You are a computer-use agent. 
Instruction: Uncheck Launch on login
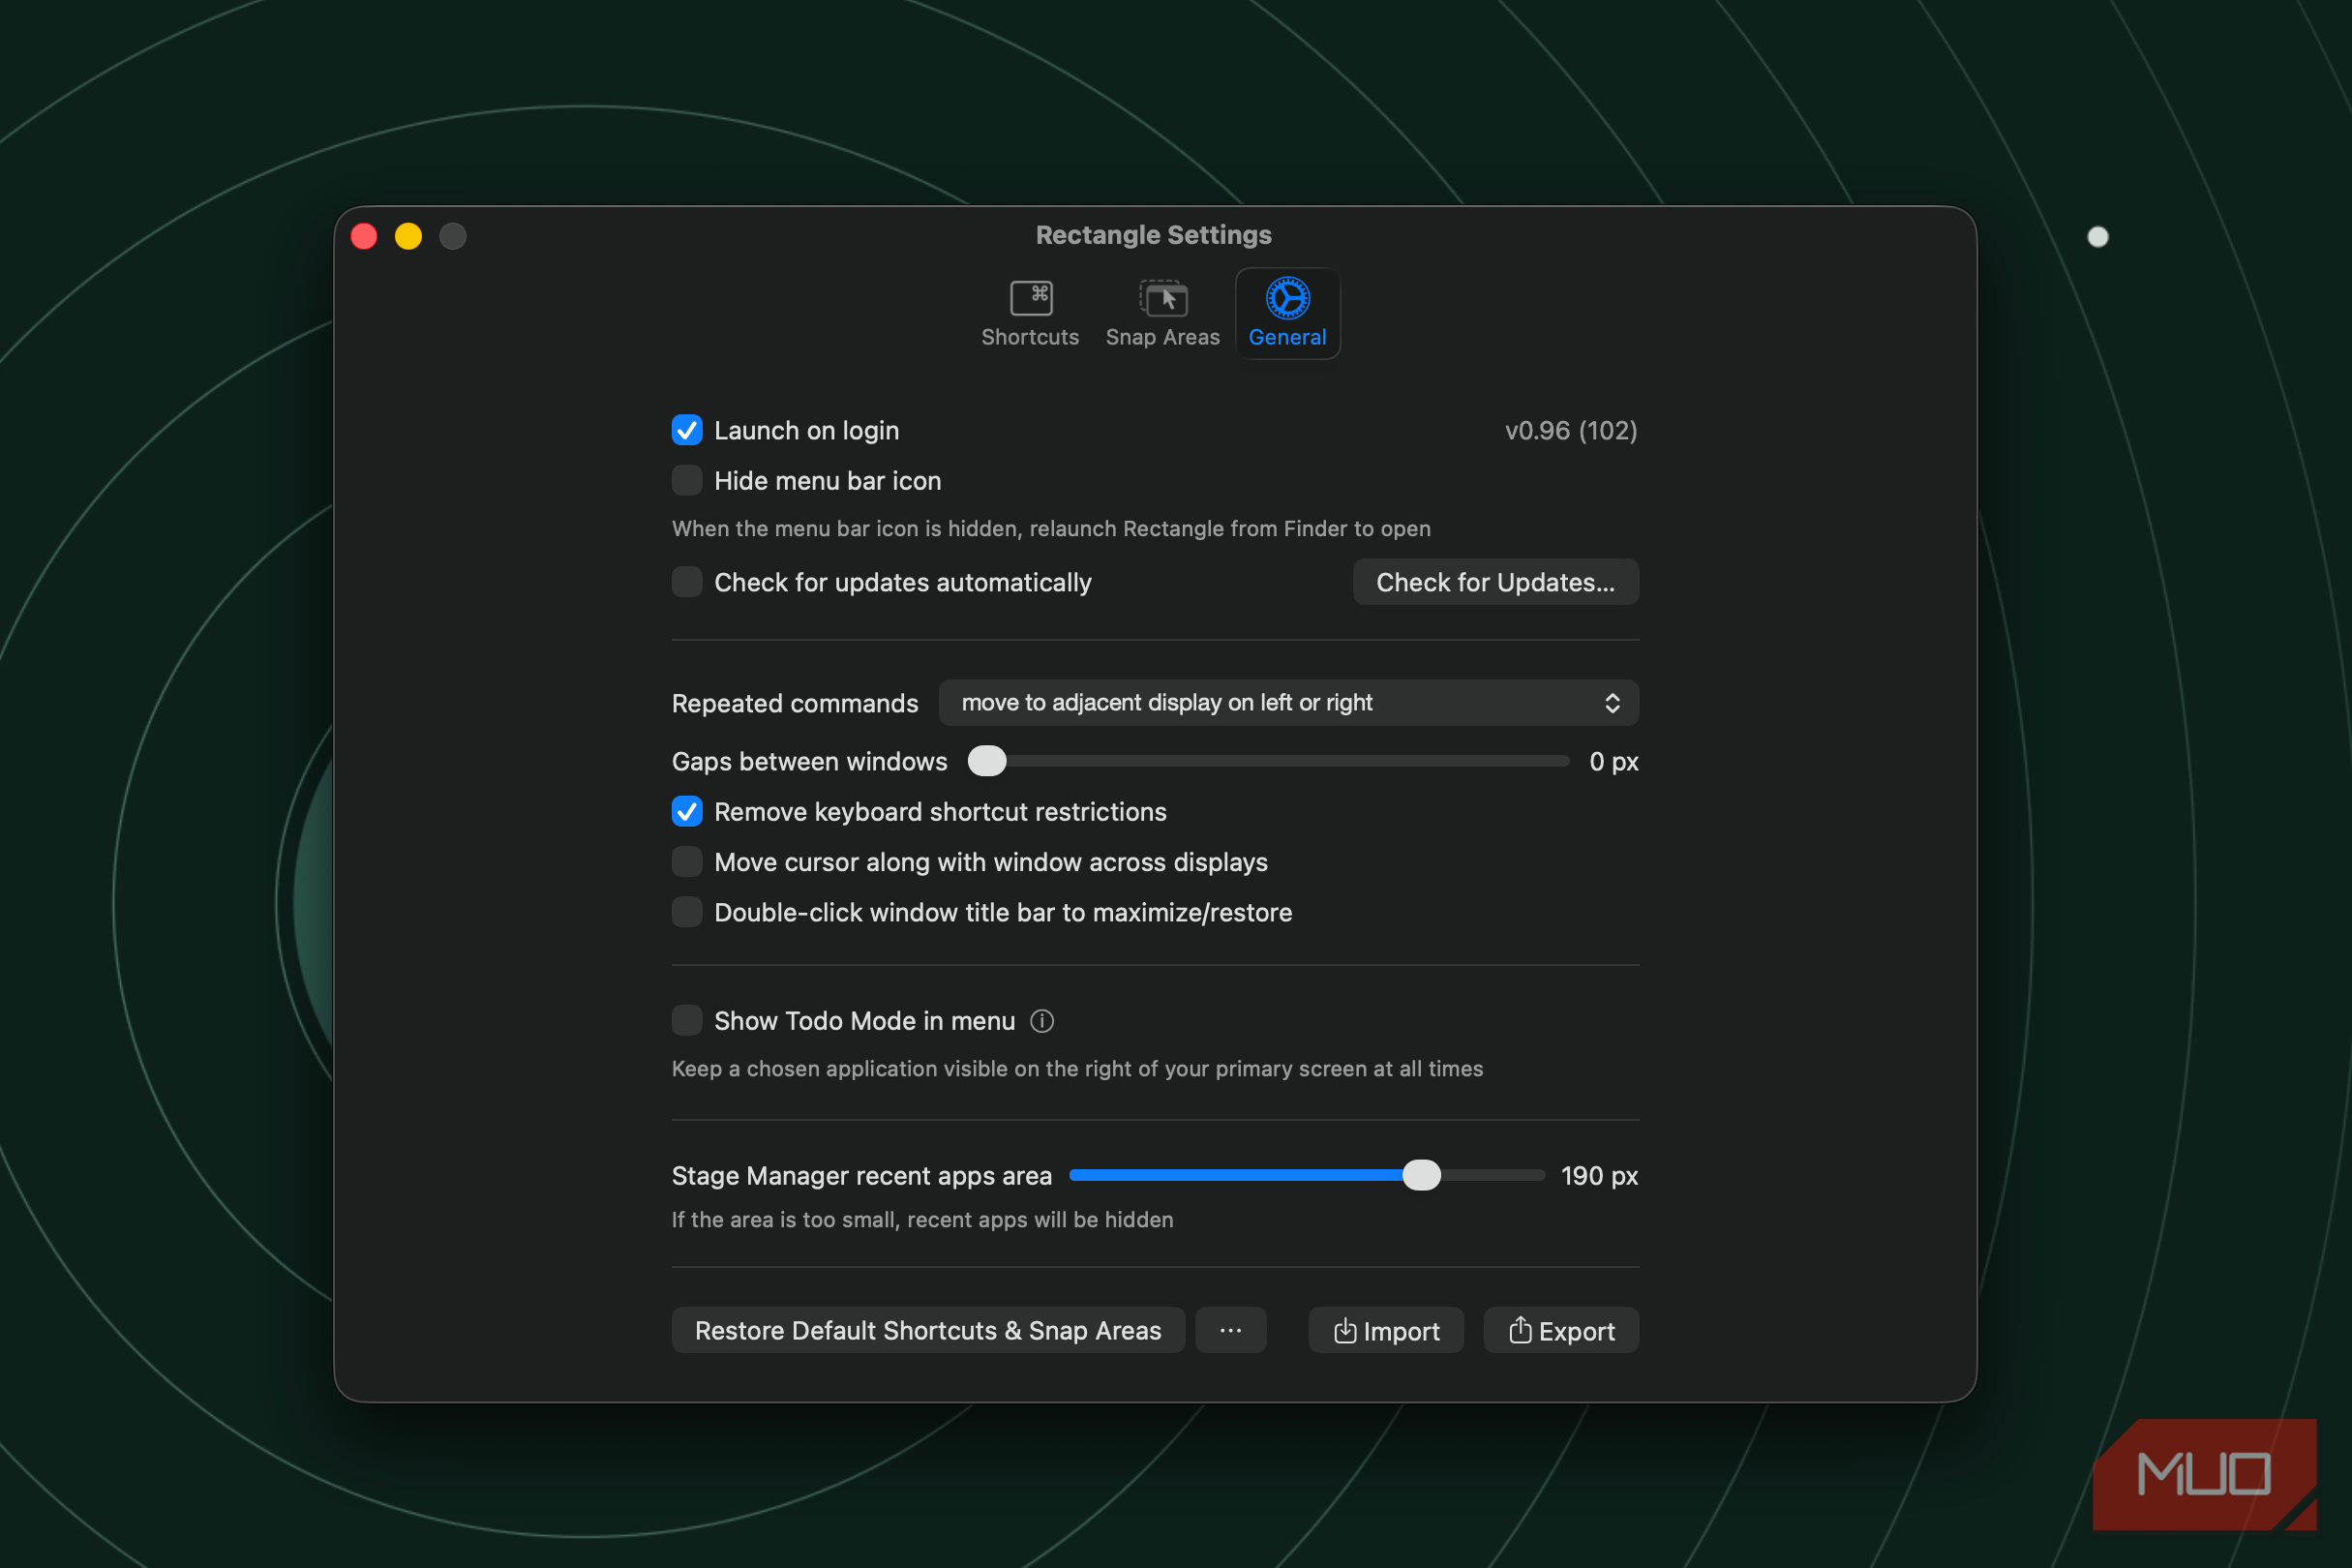[x=686, y=430]
